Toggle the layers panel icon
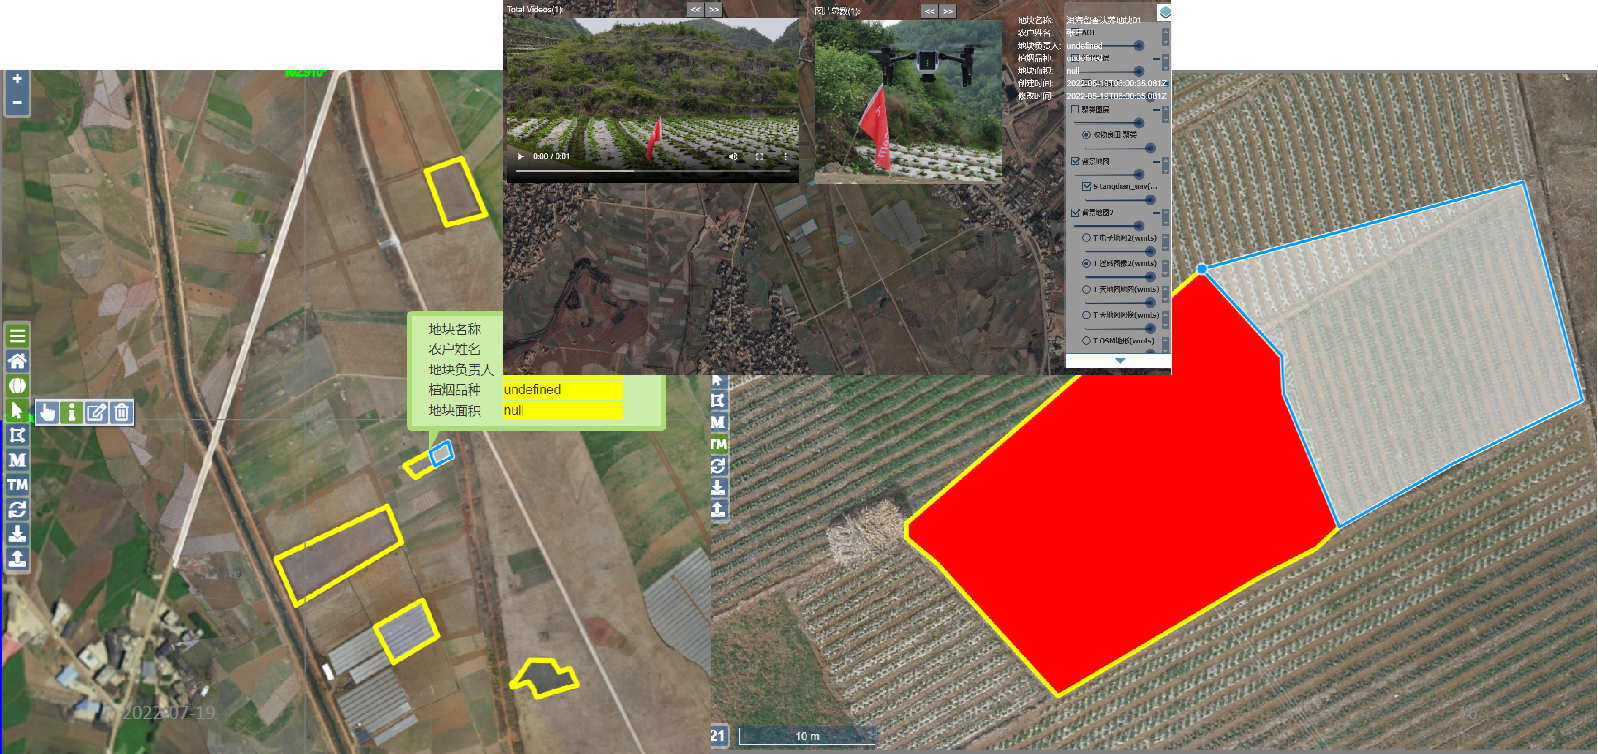1598x754 pixels. coord(1165,11)
